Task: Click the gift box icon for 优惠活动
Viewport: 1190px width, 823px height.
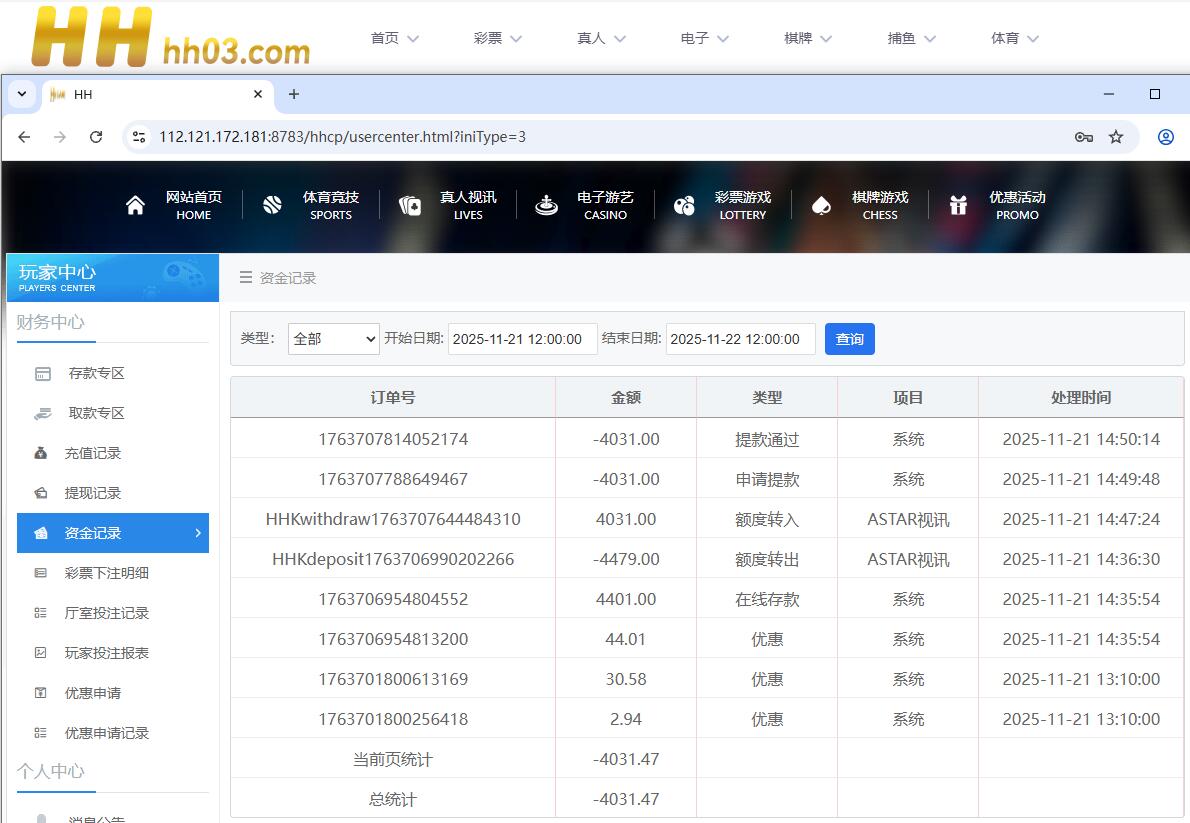Action: pos(958,205)
